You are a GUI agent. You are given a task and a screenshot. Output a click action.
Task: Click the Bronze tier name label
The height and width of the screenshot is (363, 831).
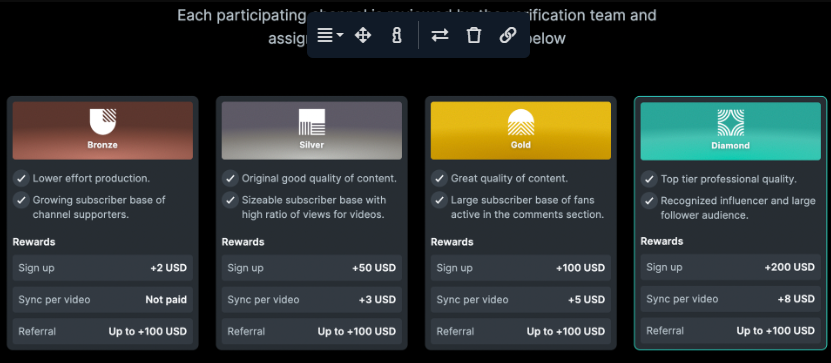(x=103, y=145)
